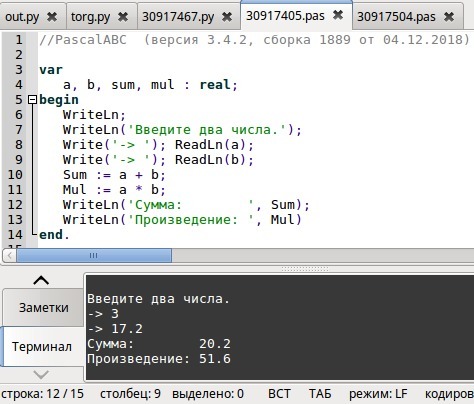Click ReadLn(a) in the code
This screenshot has height=404, width=474.
coord(210,145)
